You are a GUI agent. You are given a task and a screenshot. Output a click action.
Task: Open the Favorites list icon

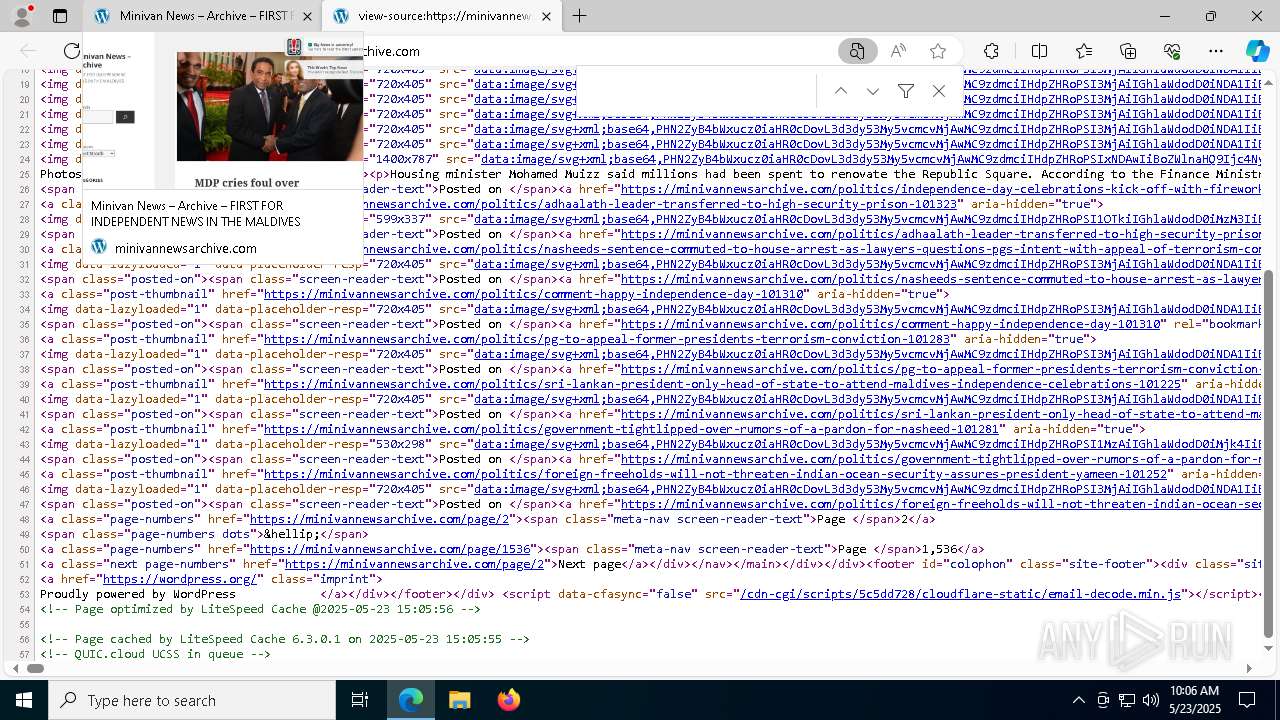coord(1084,51)
